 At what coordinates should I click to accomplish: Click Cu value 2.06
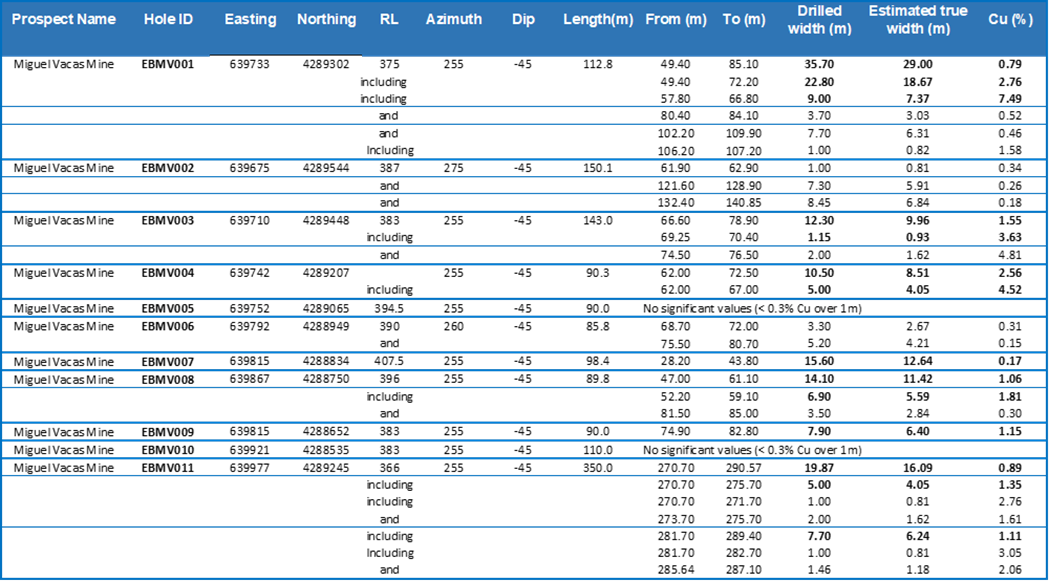tap(1010, 570)
